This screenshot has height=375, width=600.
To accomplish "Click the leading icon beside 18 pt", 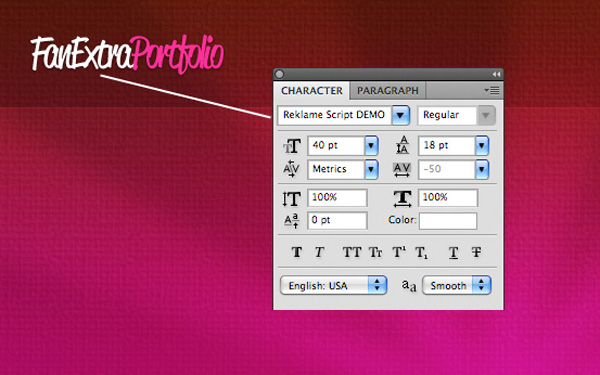I will [x=402, y=145].
